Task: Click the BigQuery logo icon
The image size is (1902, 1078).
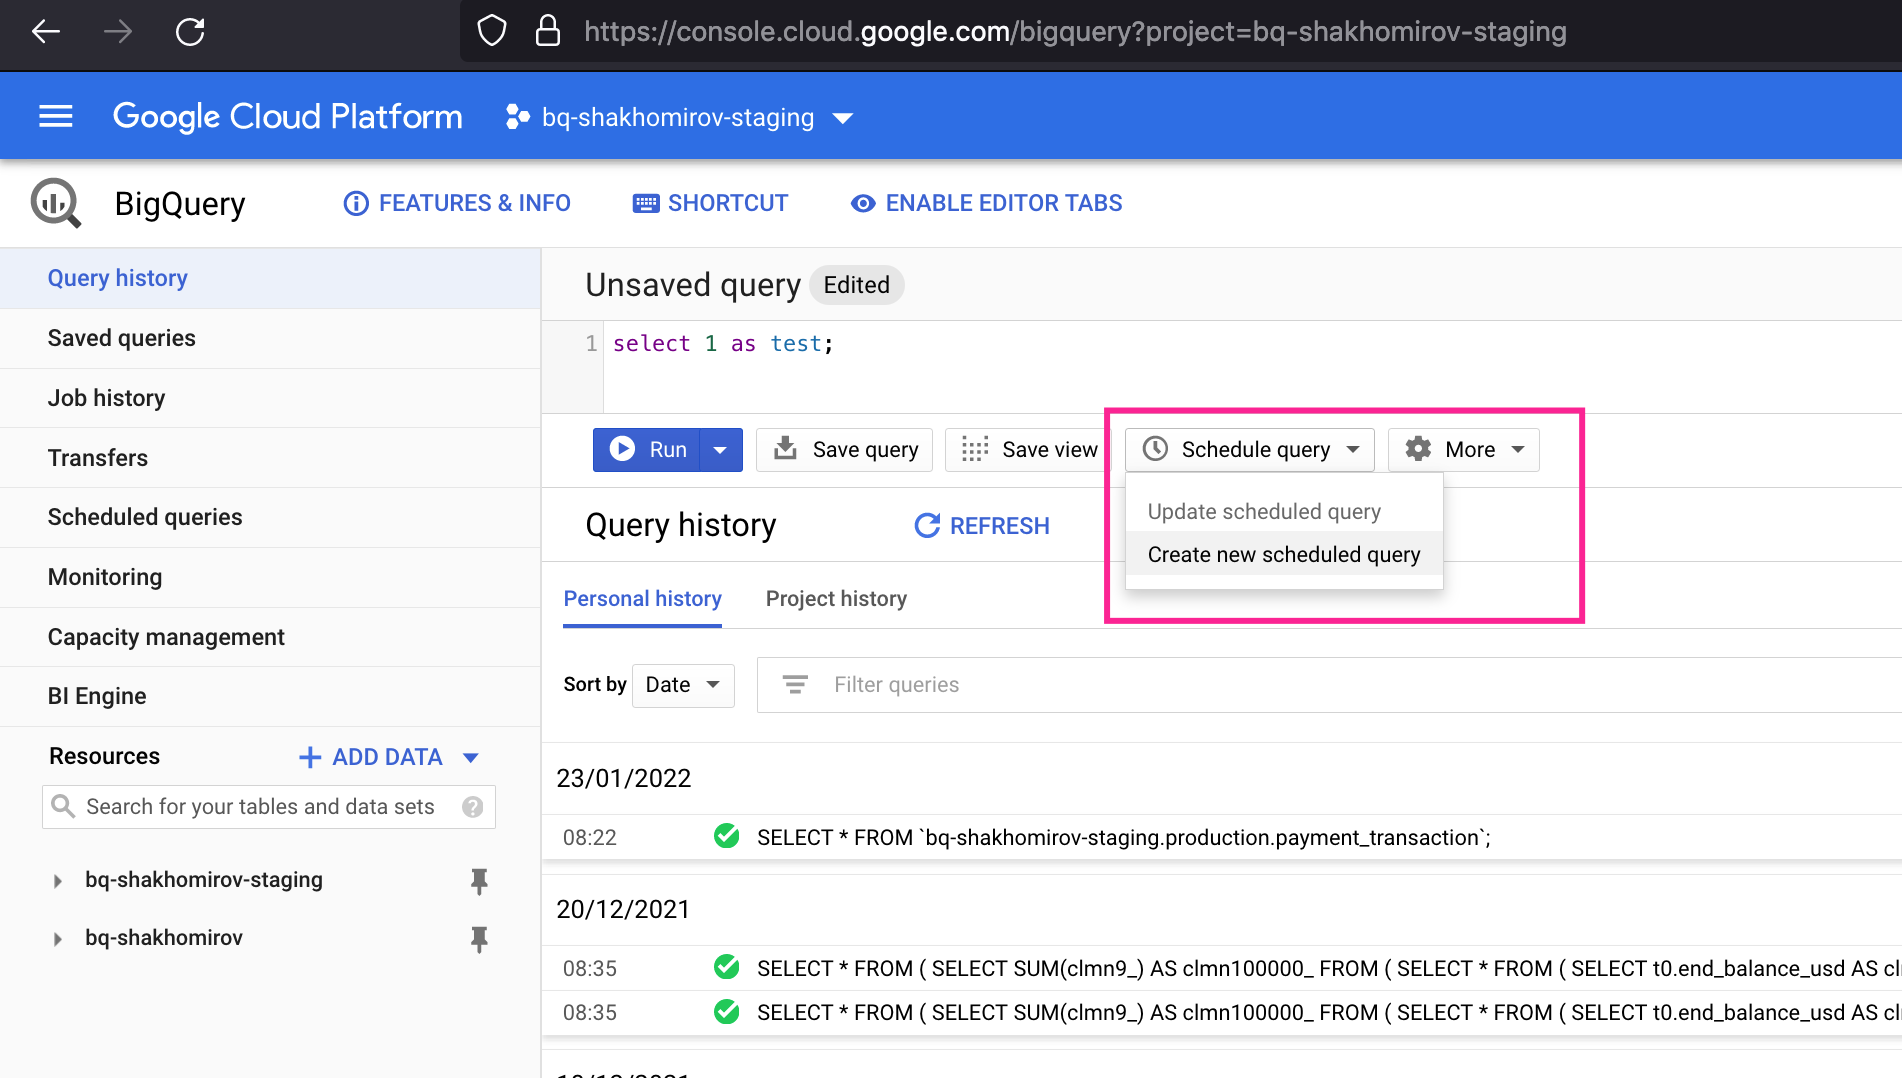Action: pyautogui.click(x=55, y=202)
